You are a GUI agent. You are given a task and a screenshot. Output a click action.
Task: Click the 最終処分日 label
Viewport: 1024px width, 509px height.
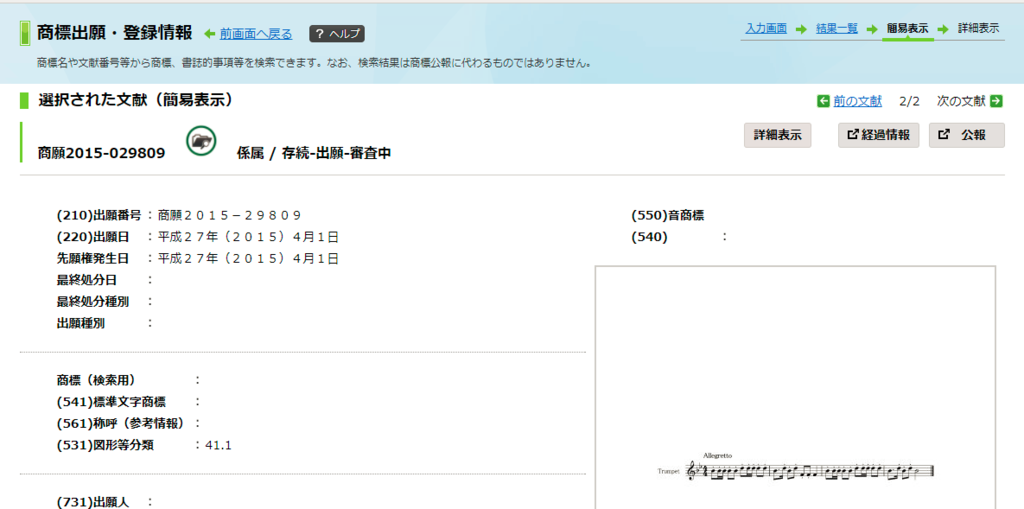tap(86, 280)
